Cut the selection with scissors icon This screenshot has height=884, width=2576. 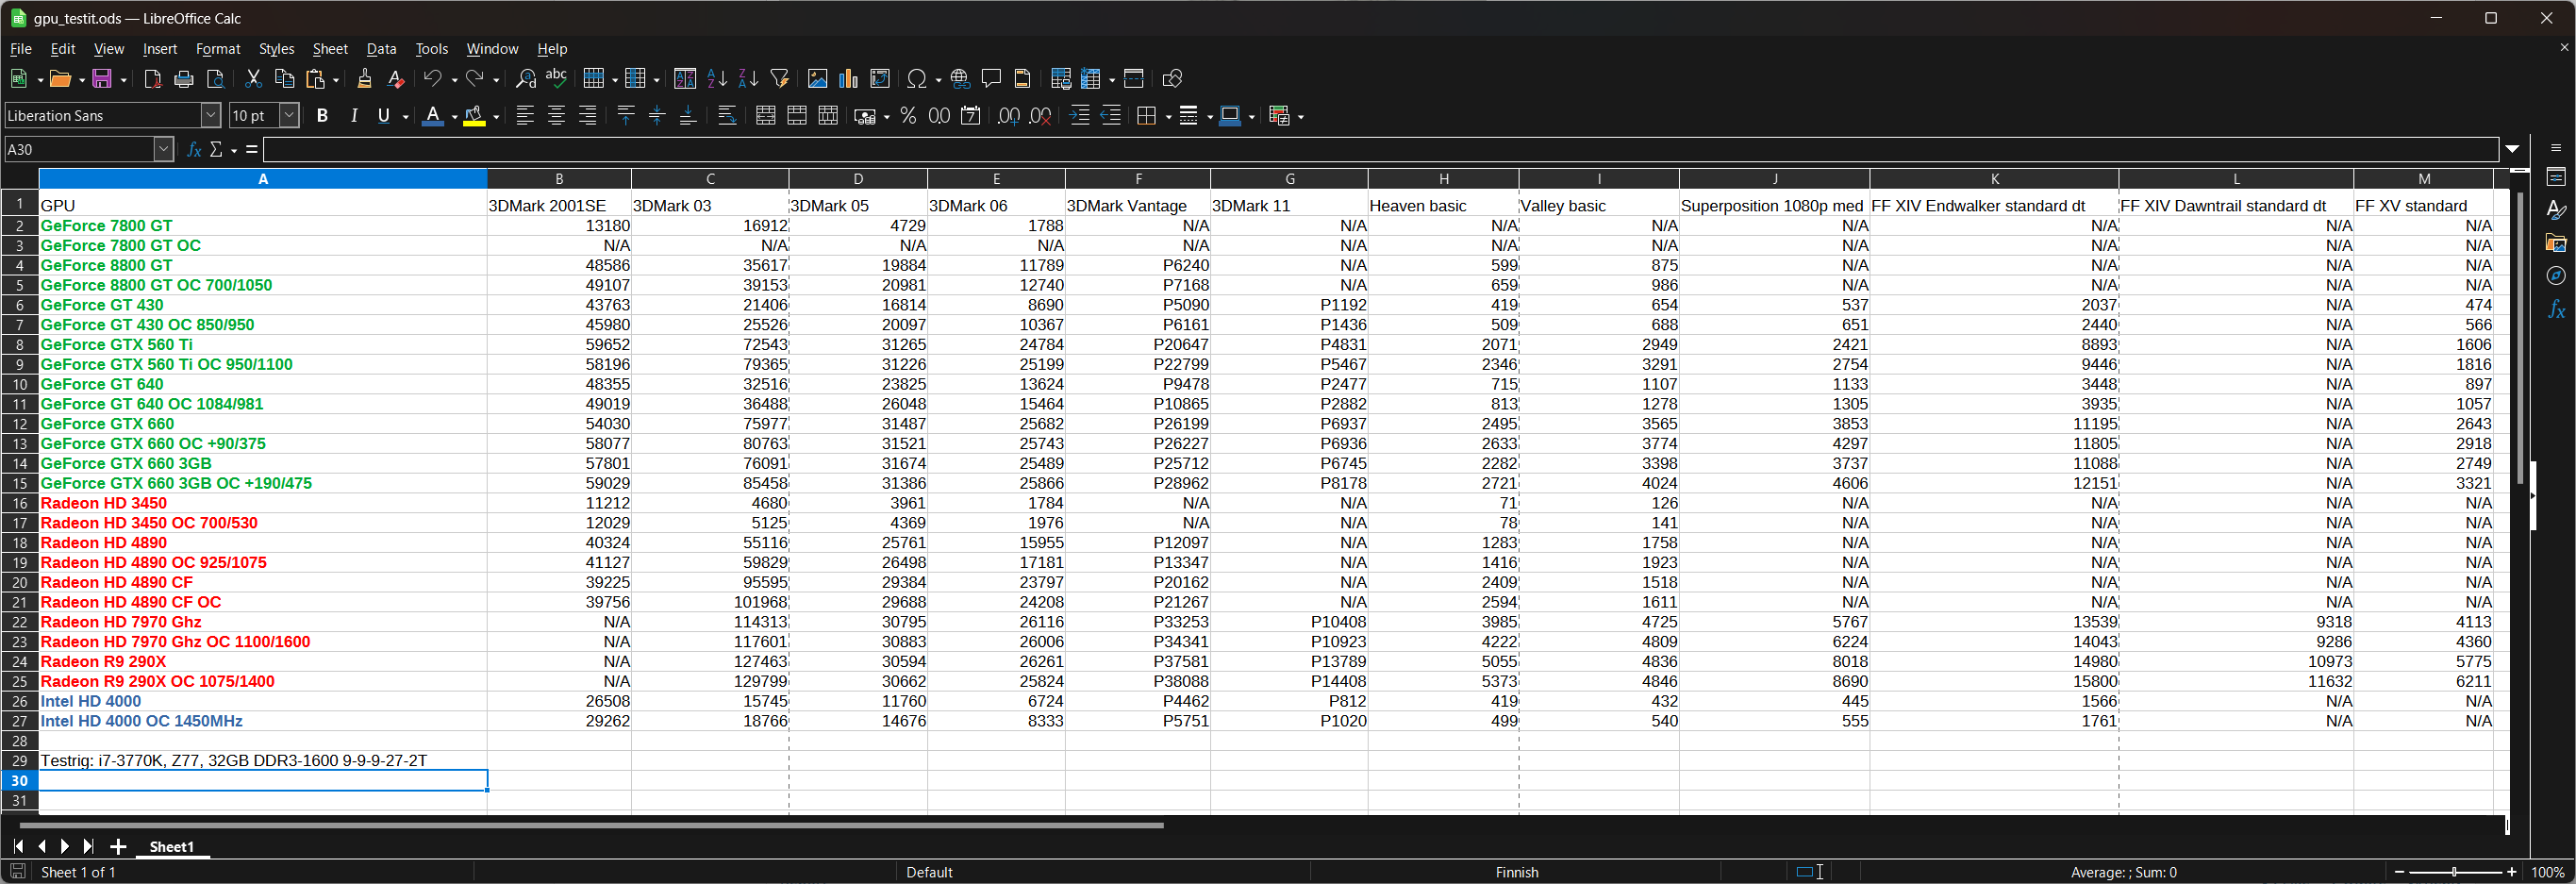coord(253,79)
